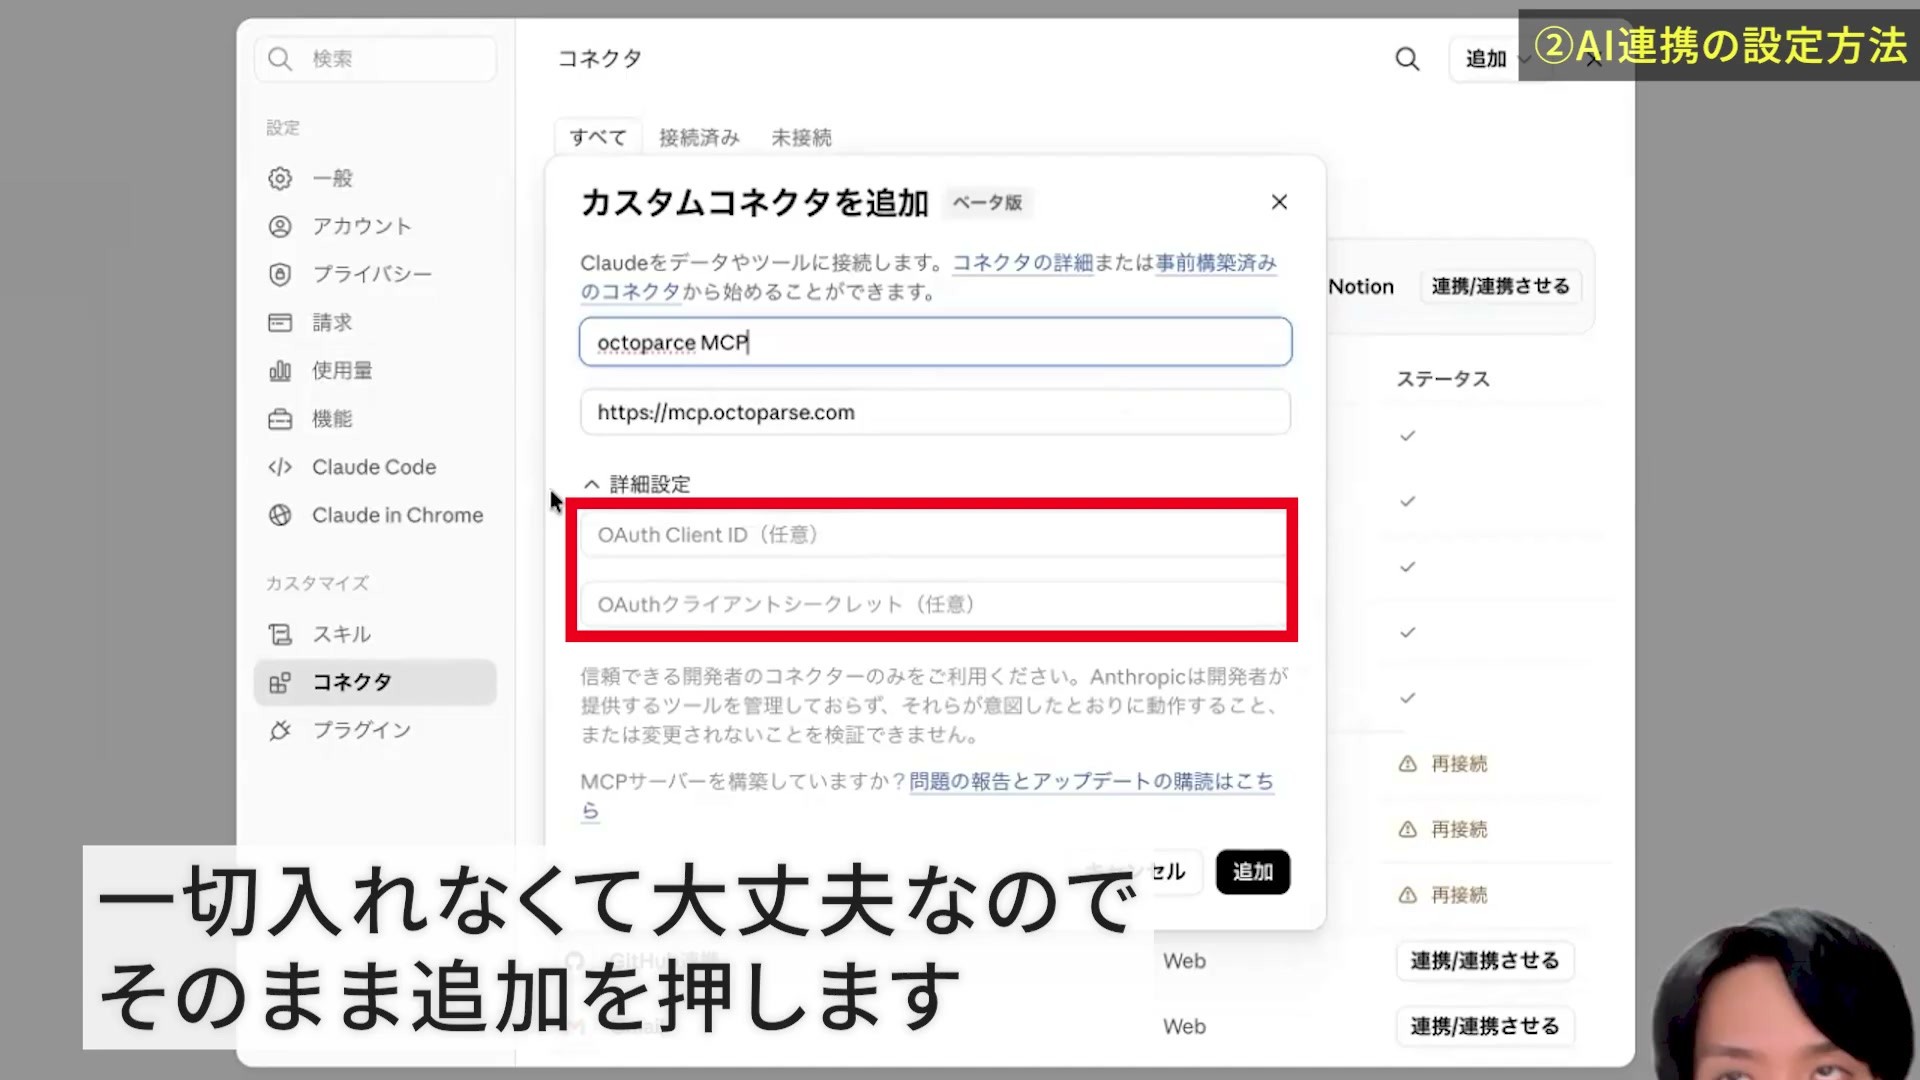Collapse the 詳細設定 section
Viewport: 1920px width, 1080px height.
[x=637, y=484]
